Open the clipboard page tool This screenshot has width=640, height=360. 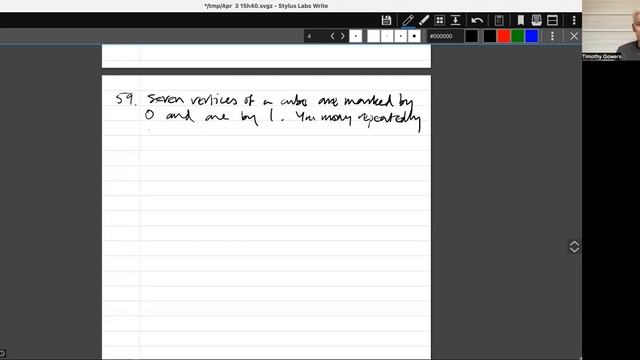point(499,20)
